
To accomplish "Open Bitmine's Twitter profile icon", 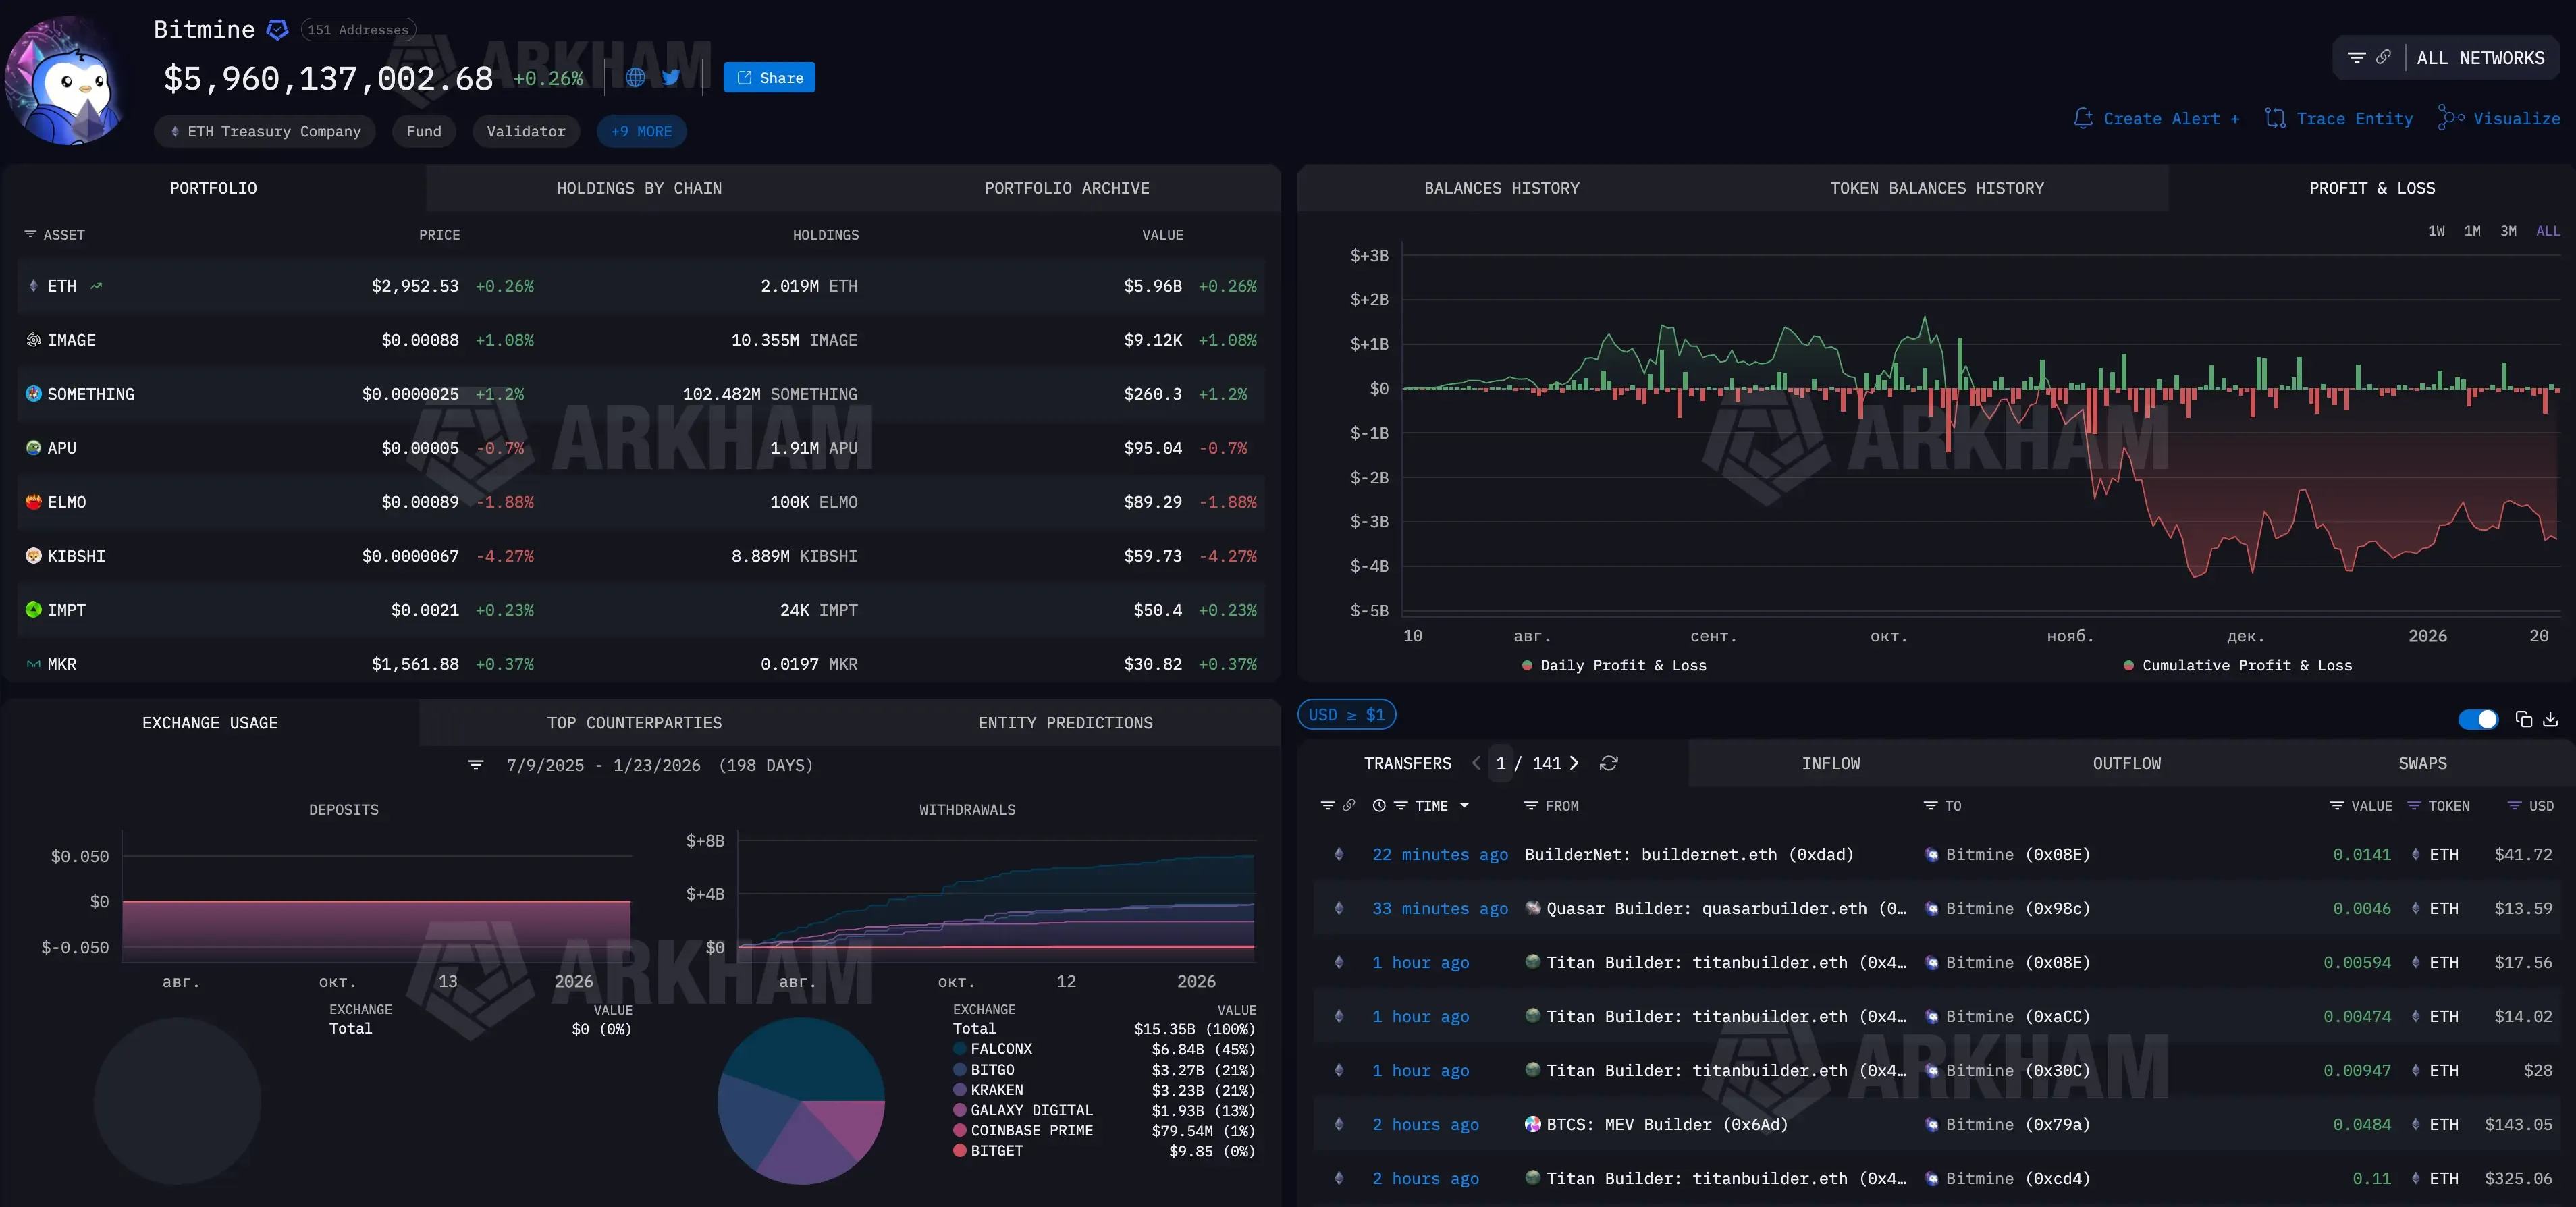I will [x=671, y=77].
